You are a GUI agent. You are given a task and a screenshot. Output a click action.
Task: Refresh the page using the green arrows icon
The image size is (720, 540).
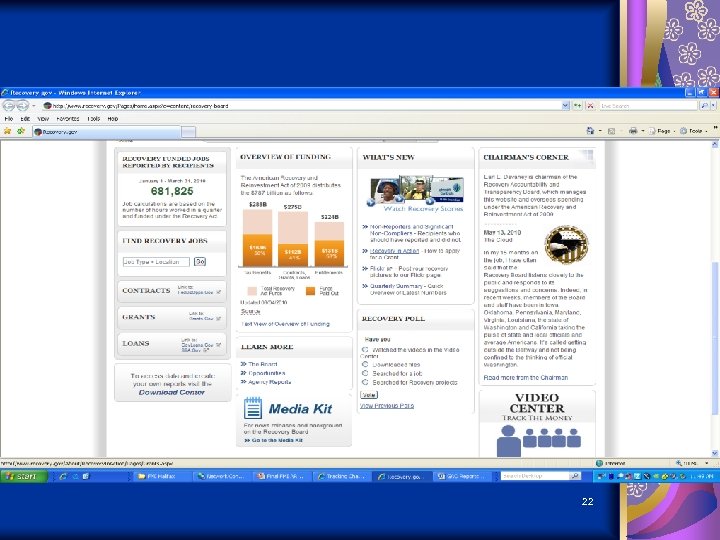(x=577, y=106)
